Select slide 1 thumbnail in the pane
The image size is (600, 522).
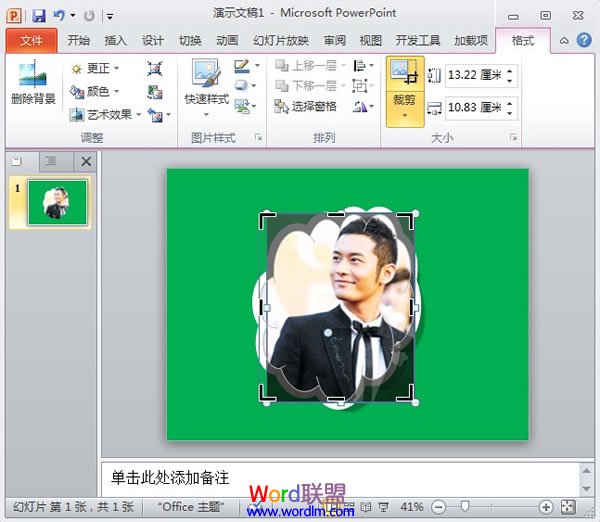coord(57,203)
